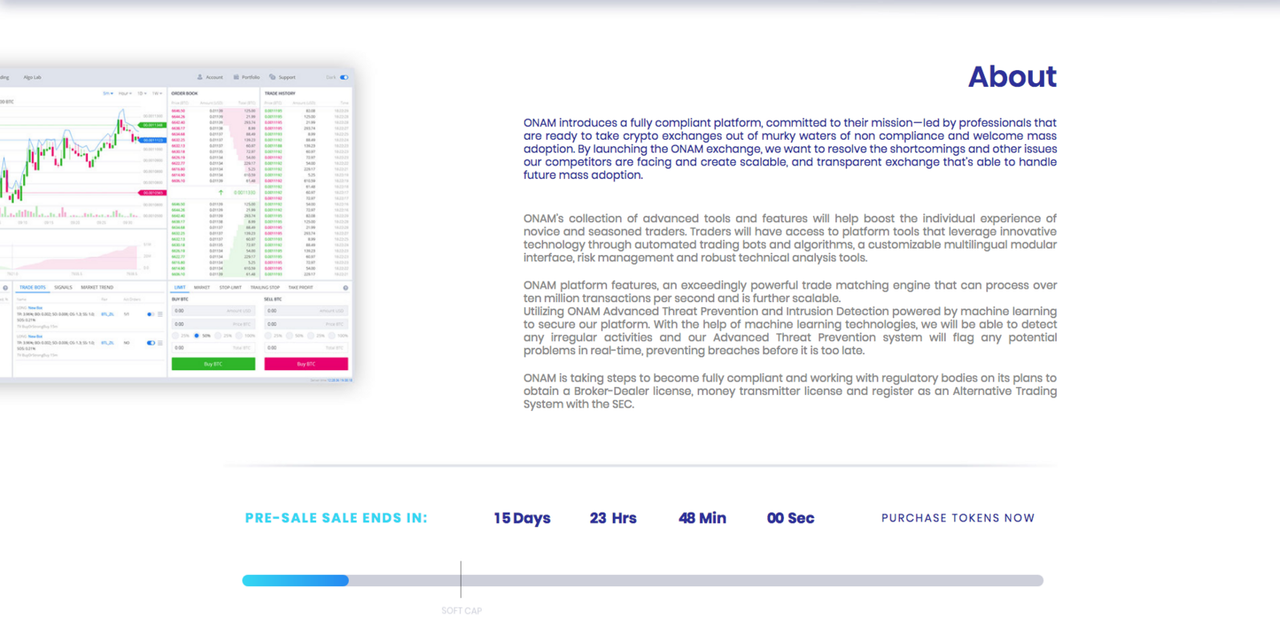The width and height of the screenshot is (1280, 642).
Task: Click the Support chat icon
Action: 272,77
